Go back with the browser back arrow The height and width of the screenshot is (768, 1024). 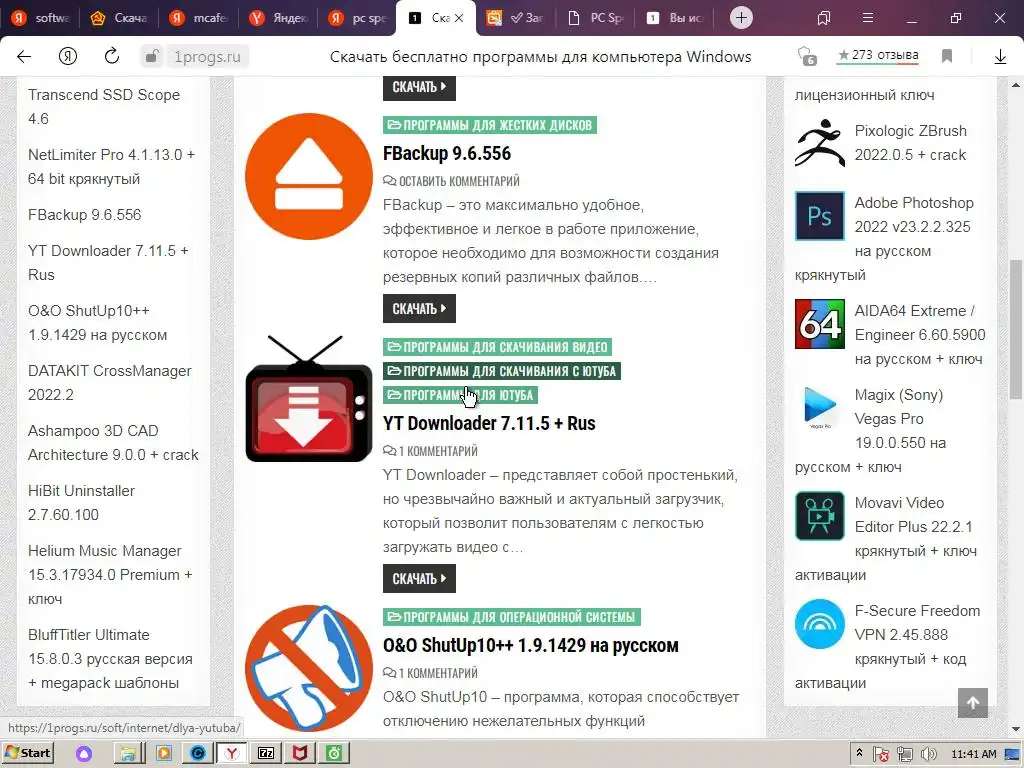click(24, 57)
